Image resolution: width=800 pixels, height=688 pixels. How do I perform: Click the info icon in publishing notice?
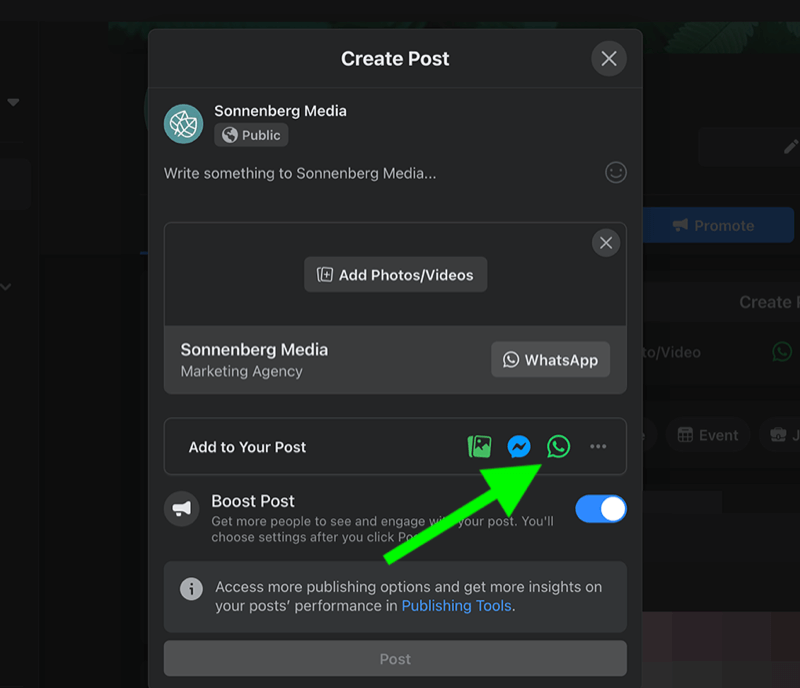191,589
